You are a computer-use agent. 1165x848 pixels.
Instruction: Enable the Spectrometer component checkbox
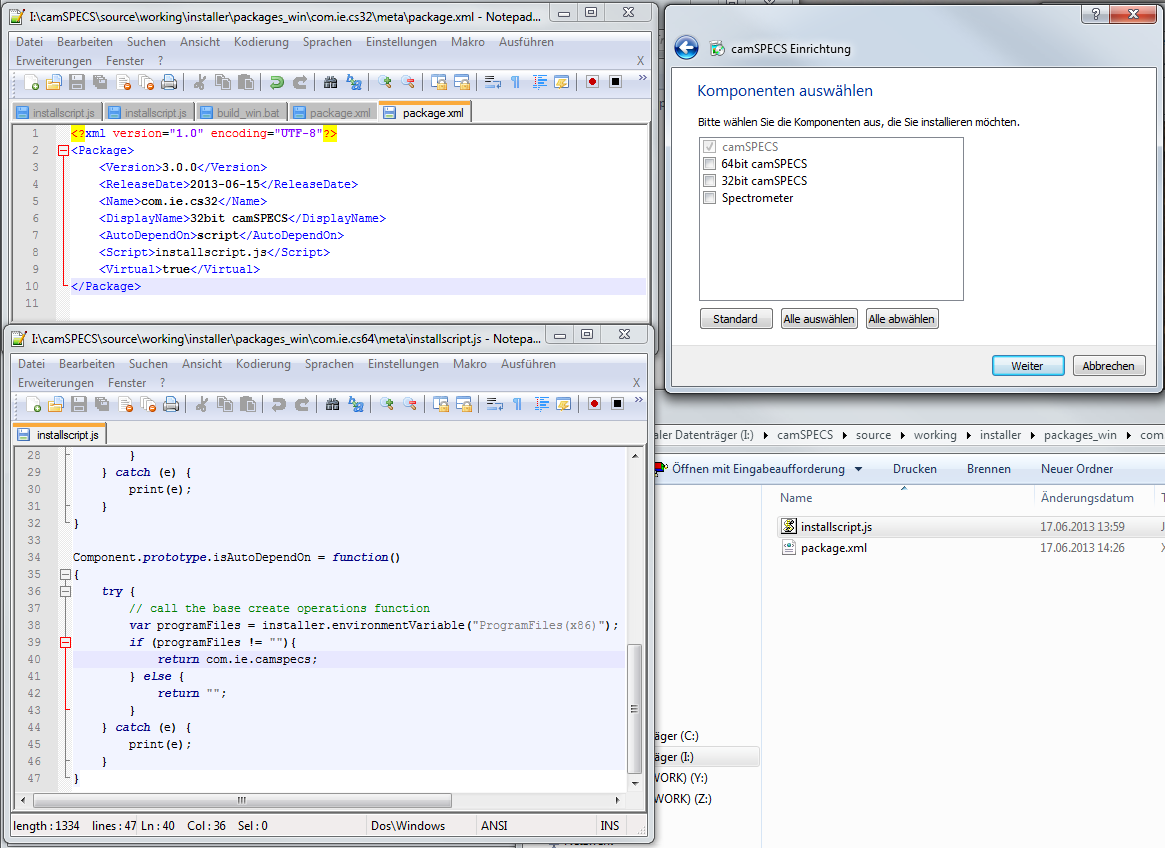coord(709,198)
